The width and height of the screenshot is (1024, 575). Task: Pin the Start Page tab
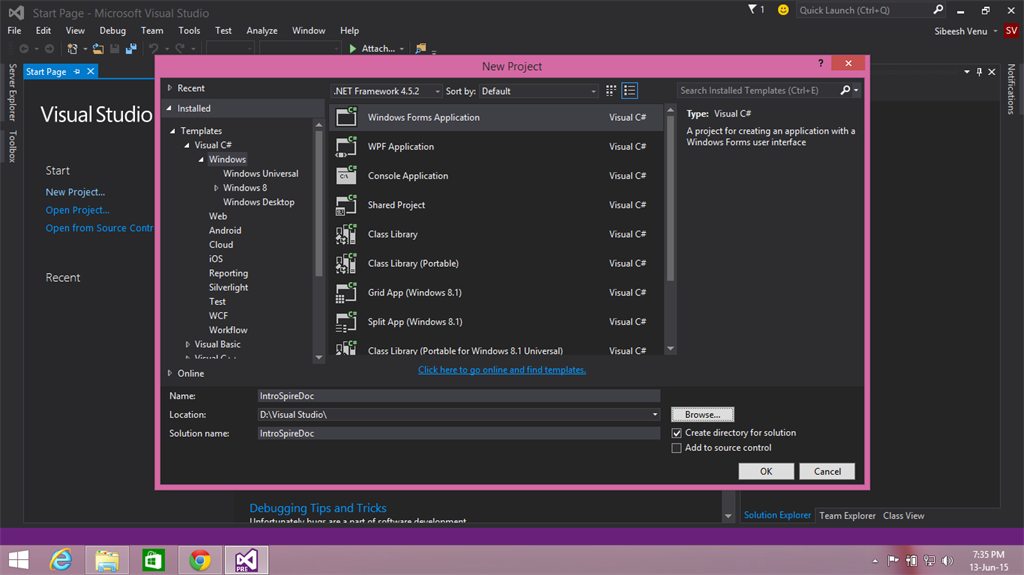pyautogui.click(x=77, y=71)
